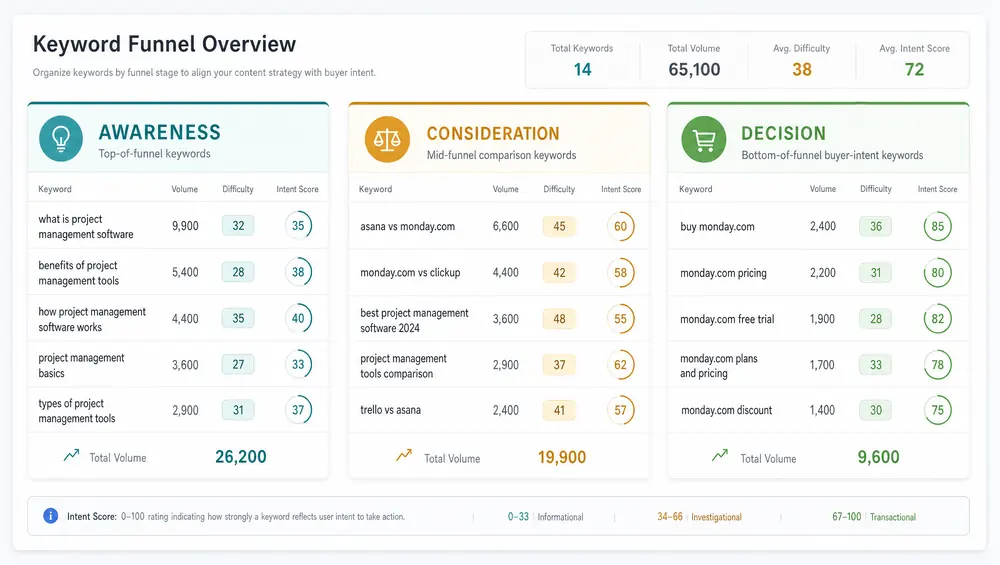
Task: Click the Decision shopping cart icon
Action: (x=704, y=140)
